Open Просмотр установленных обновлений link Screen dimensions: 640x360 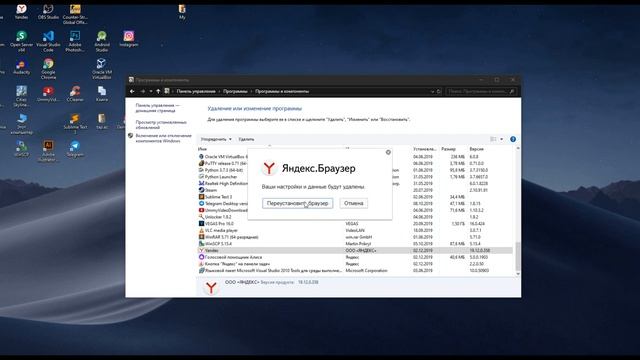[x=161, y=124]
